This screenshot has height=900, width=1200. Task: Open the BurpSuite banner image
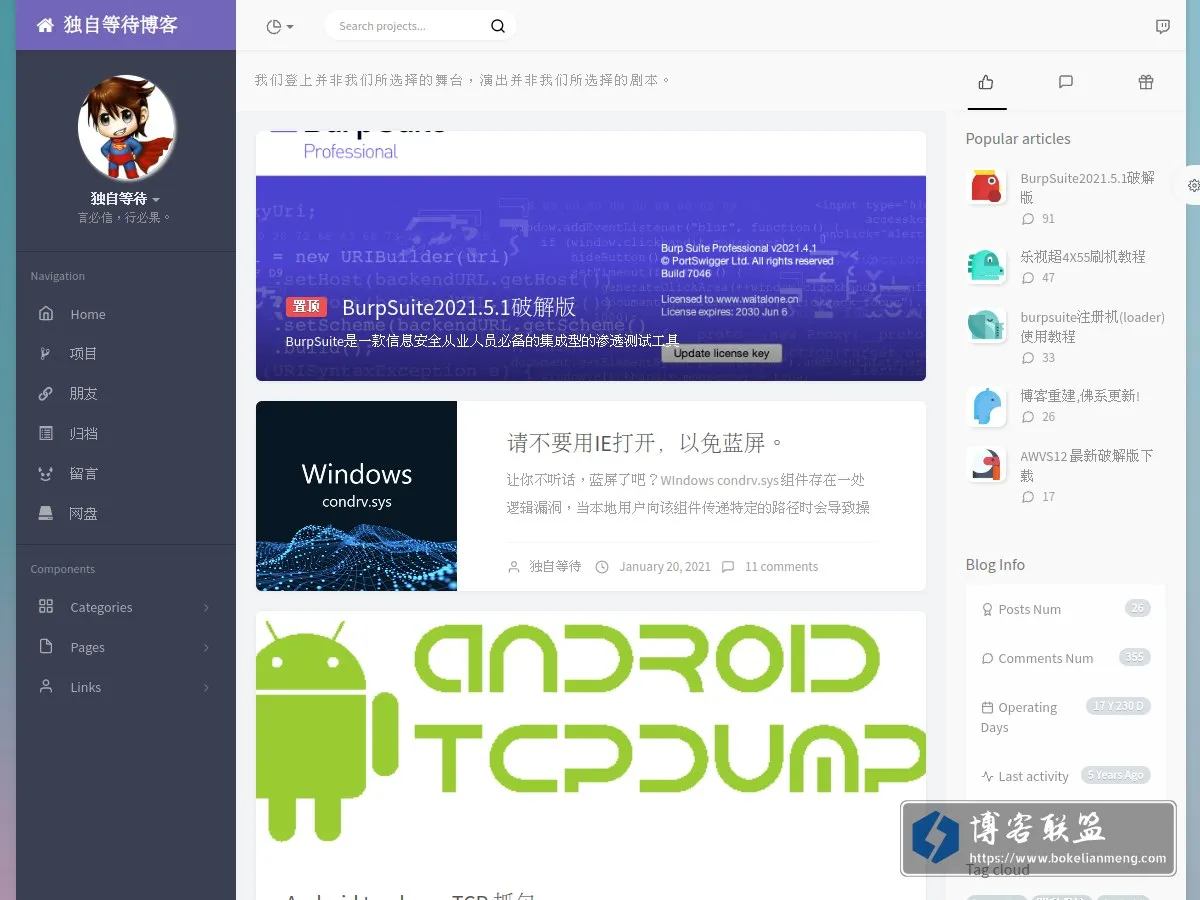click(591, 256)
